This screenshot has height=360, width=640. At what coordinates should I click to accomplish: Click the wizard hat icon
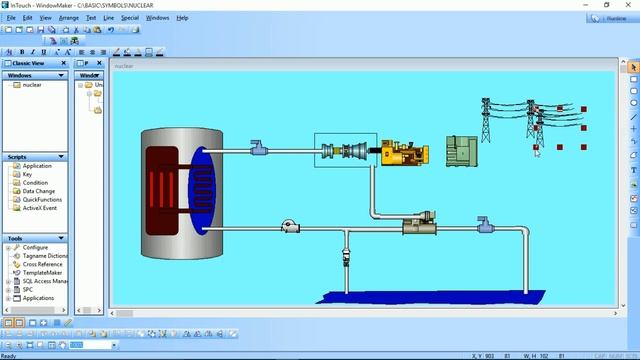click(x=53, y=41)
